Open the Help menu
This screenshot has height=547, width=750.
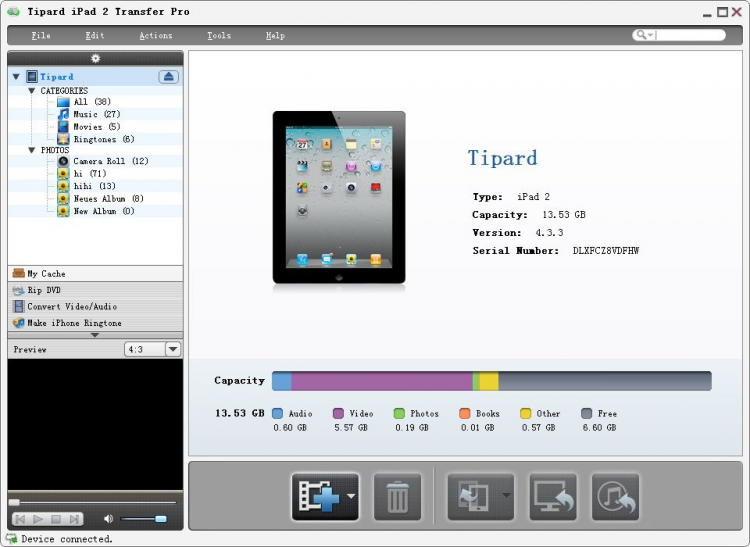(276, 35)
